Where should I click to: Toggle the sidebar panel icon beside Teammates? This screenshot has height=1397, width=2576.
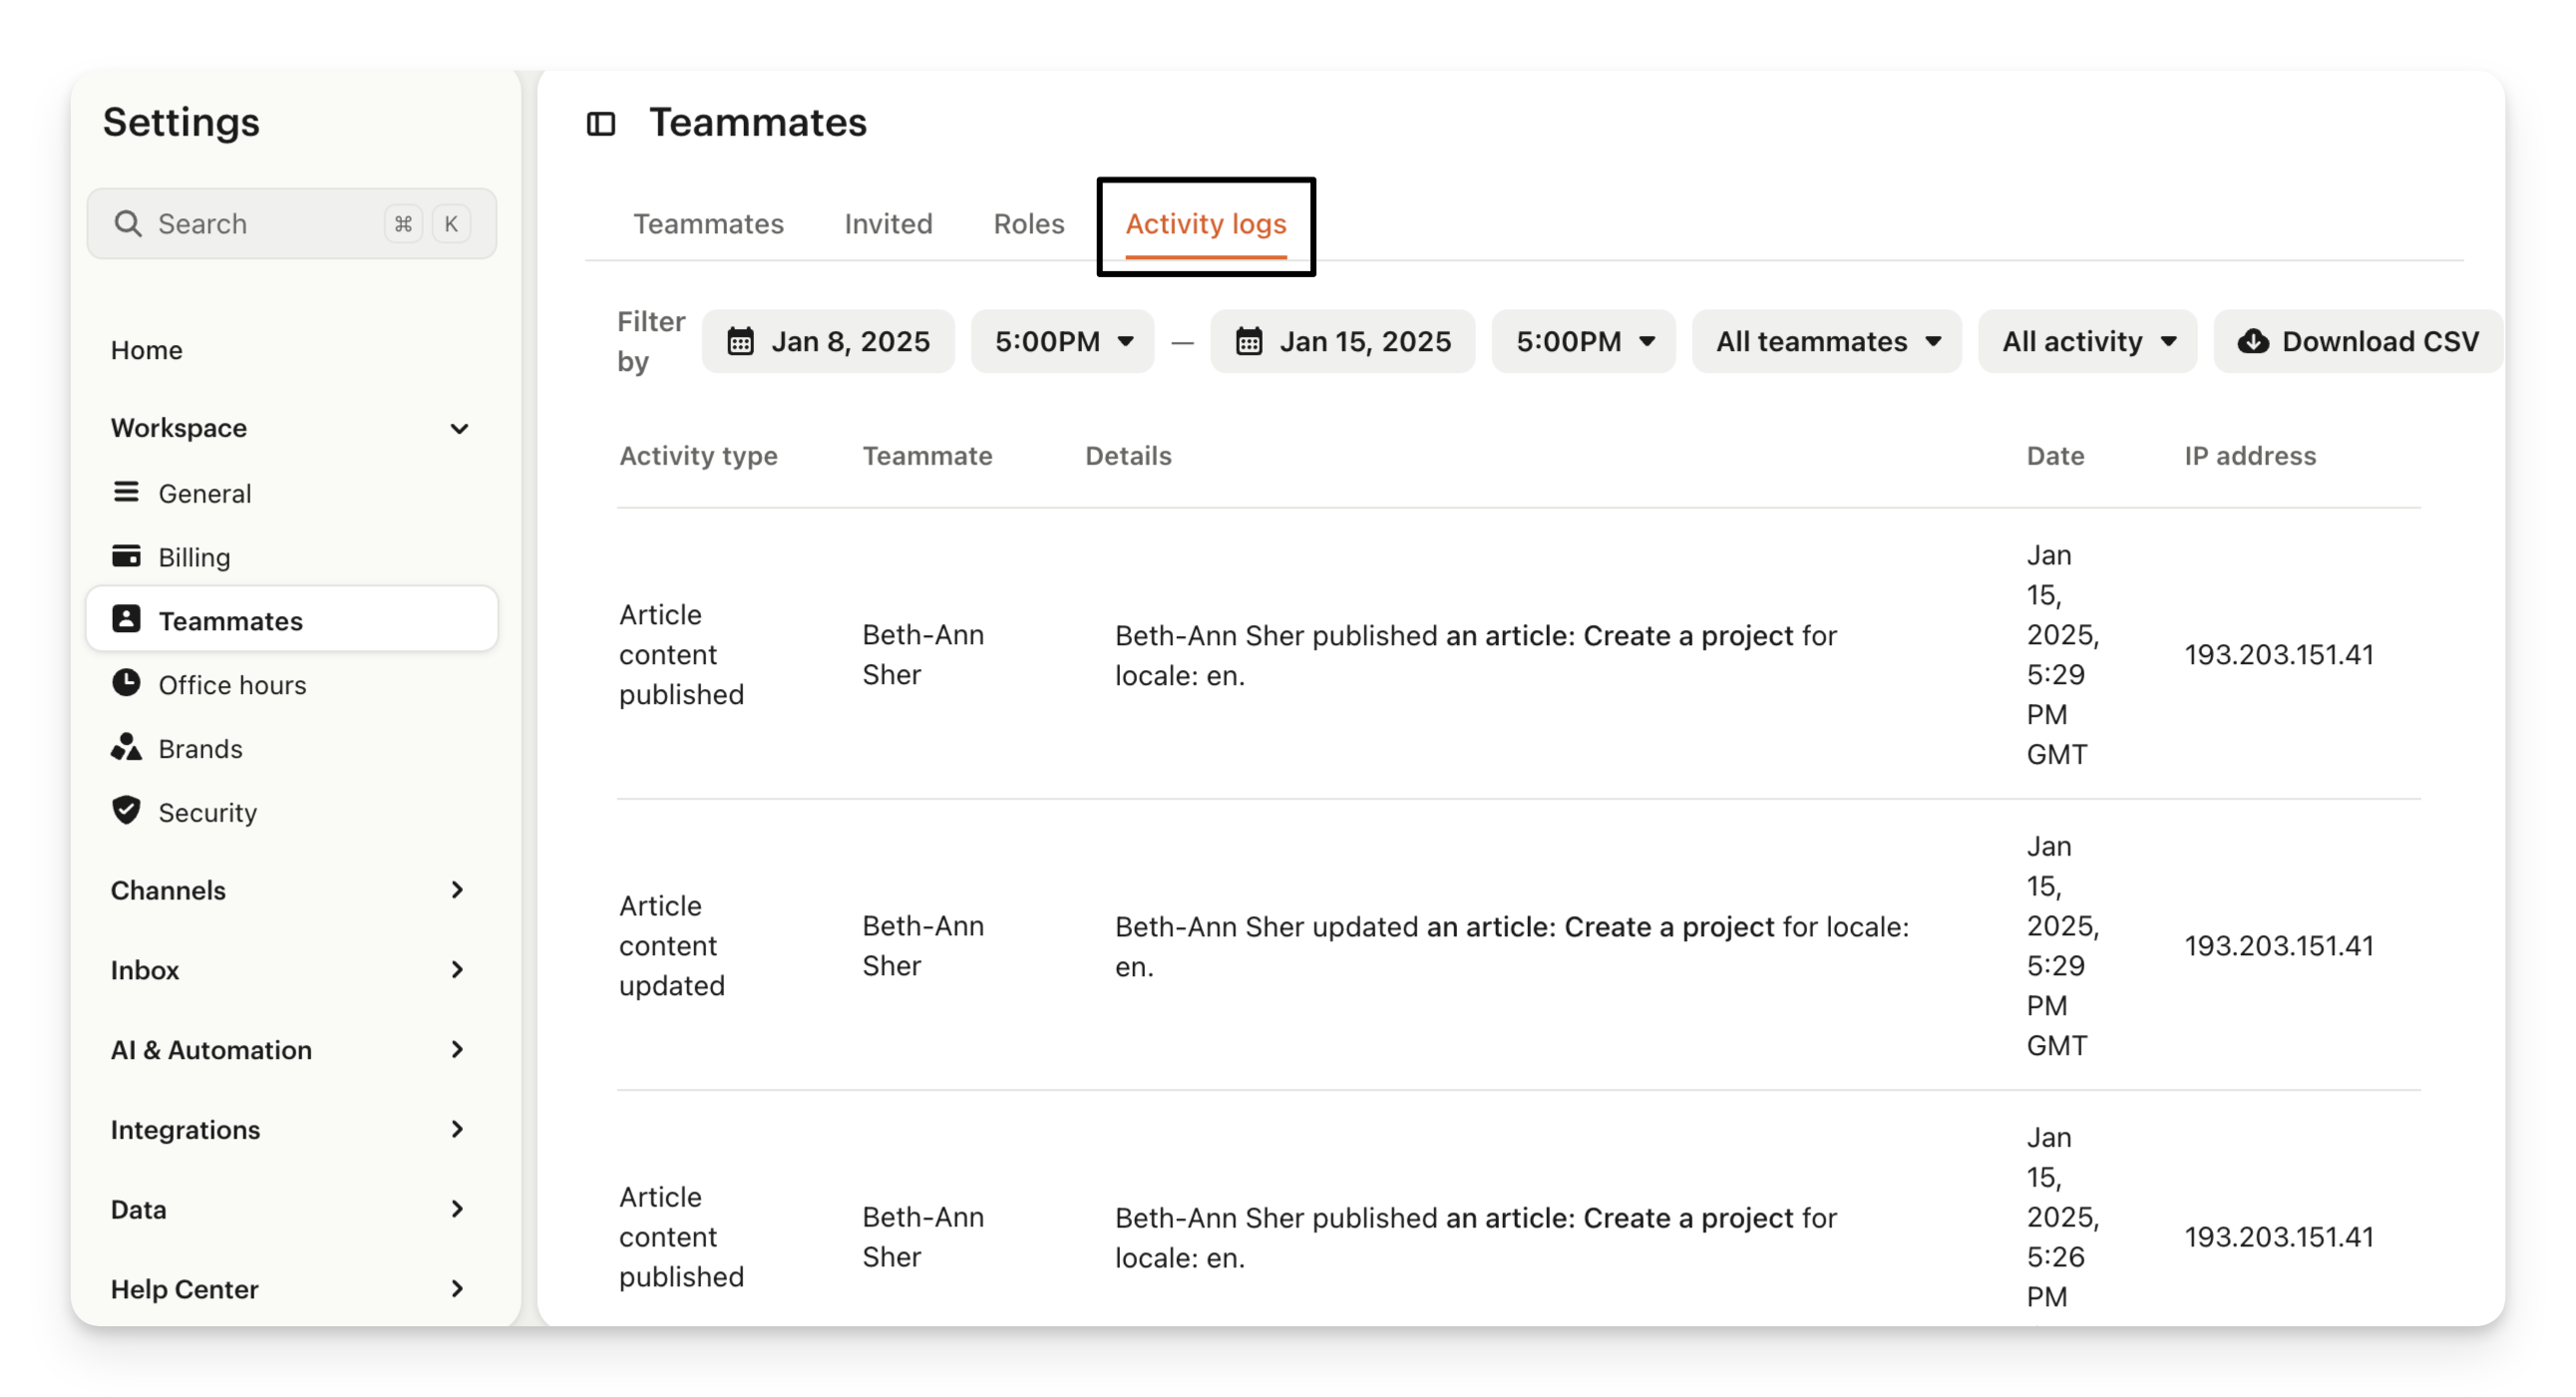coord(600,124)
